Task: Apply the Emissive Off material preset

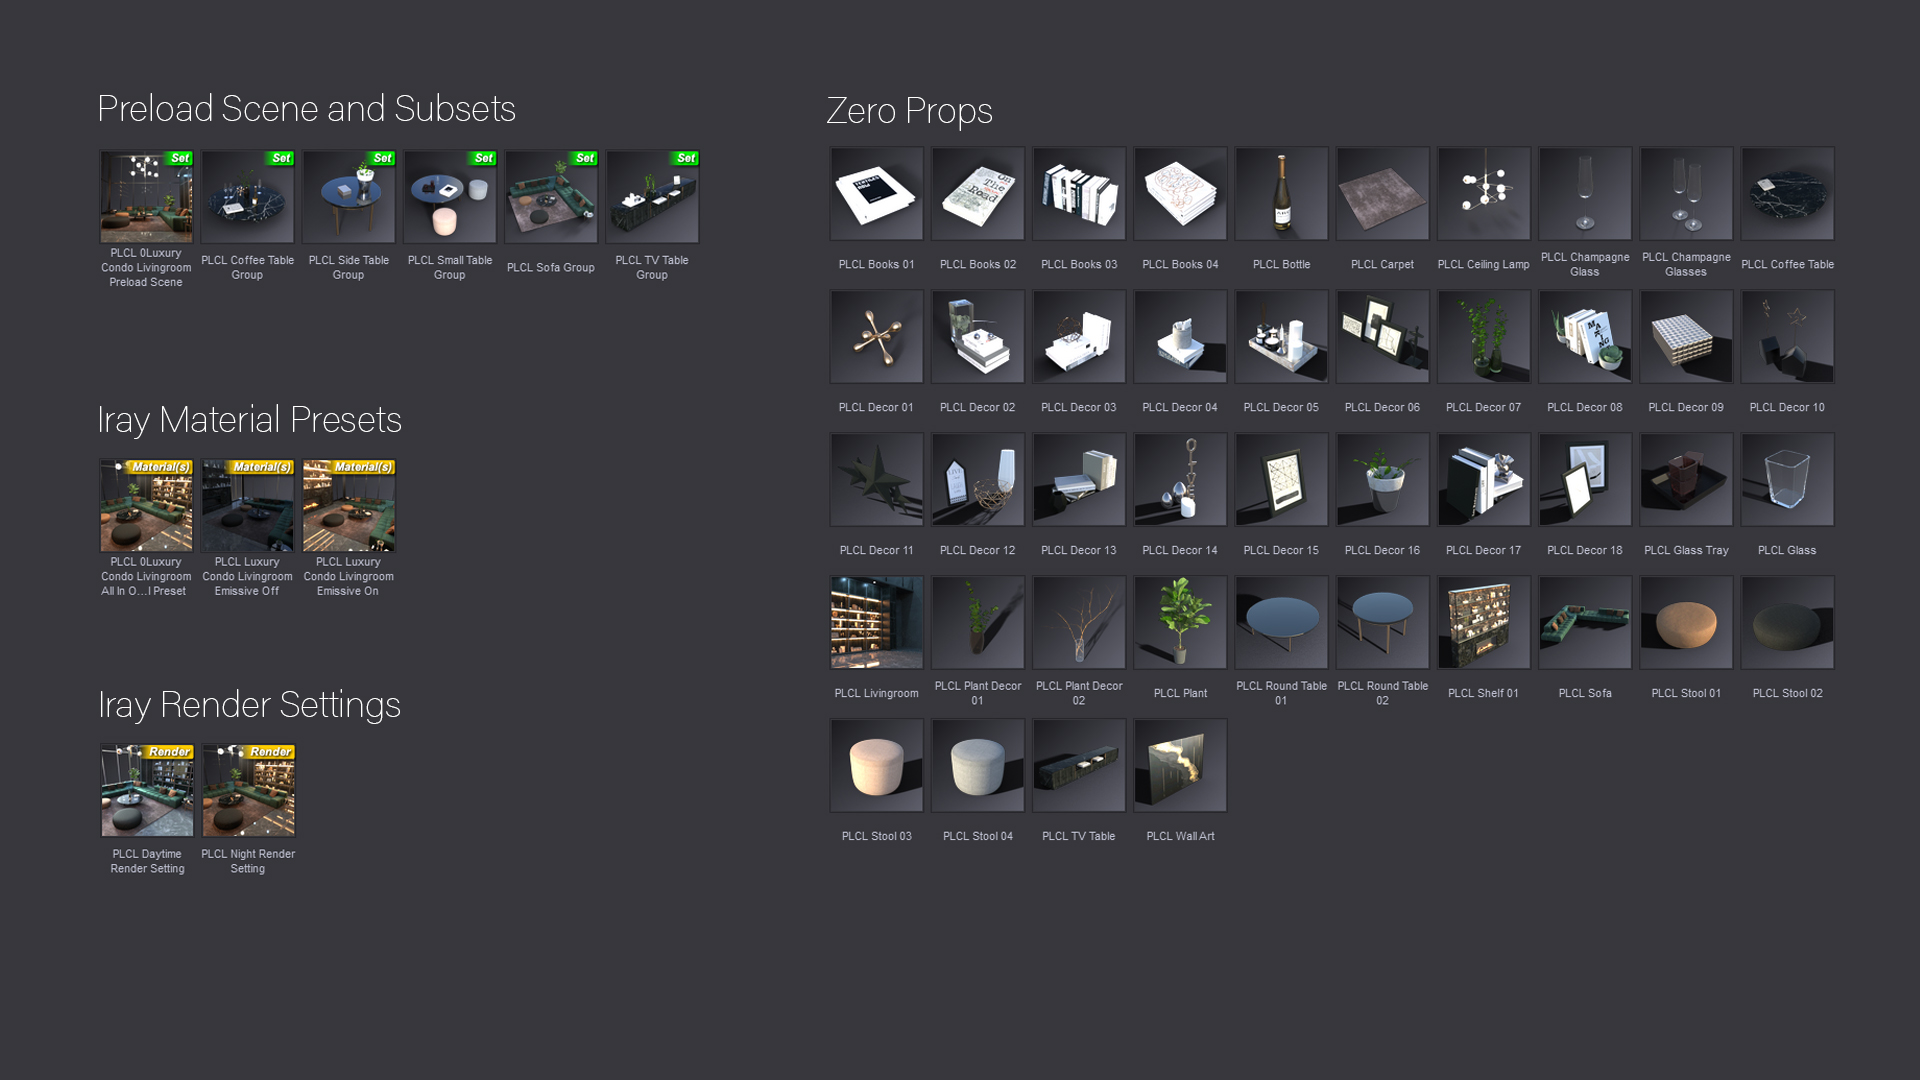Action: (247, 506)
